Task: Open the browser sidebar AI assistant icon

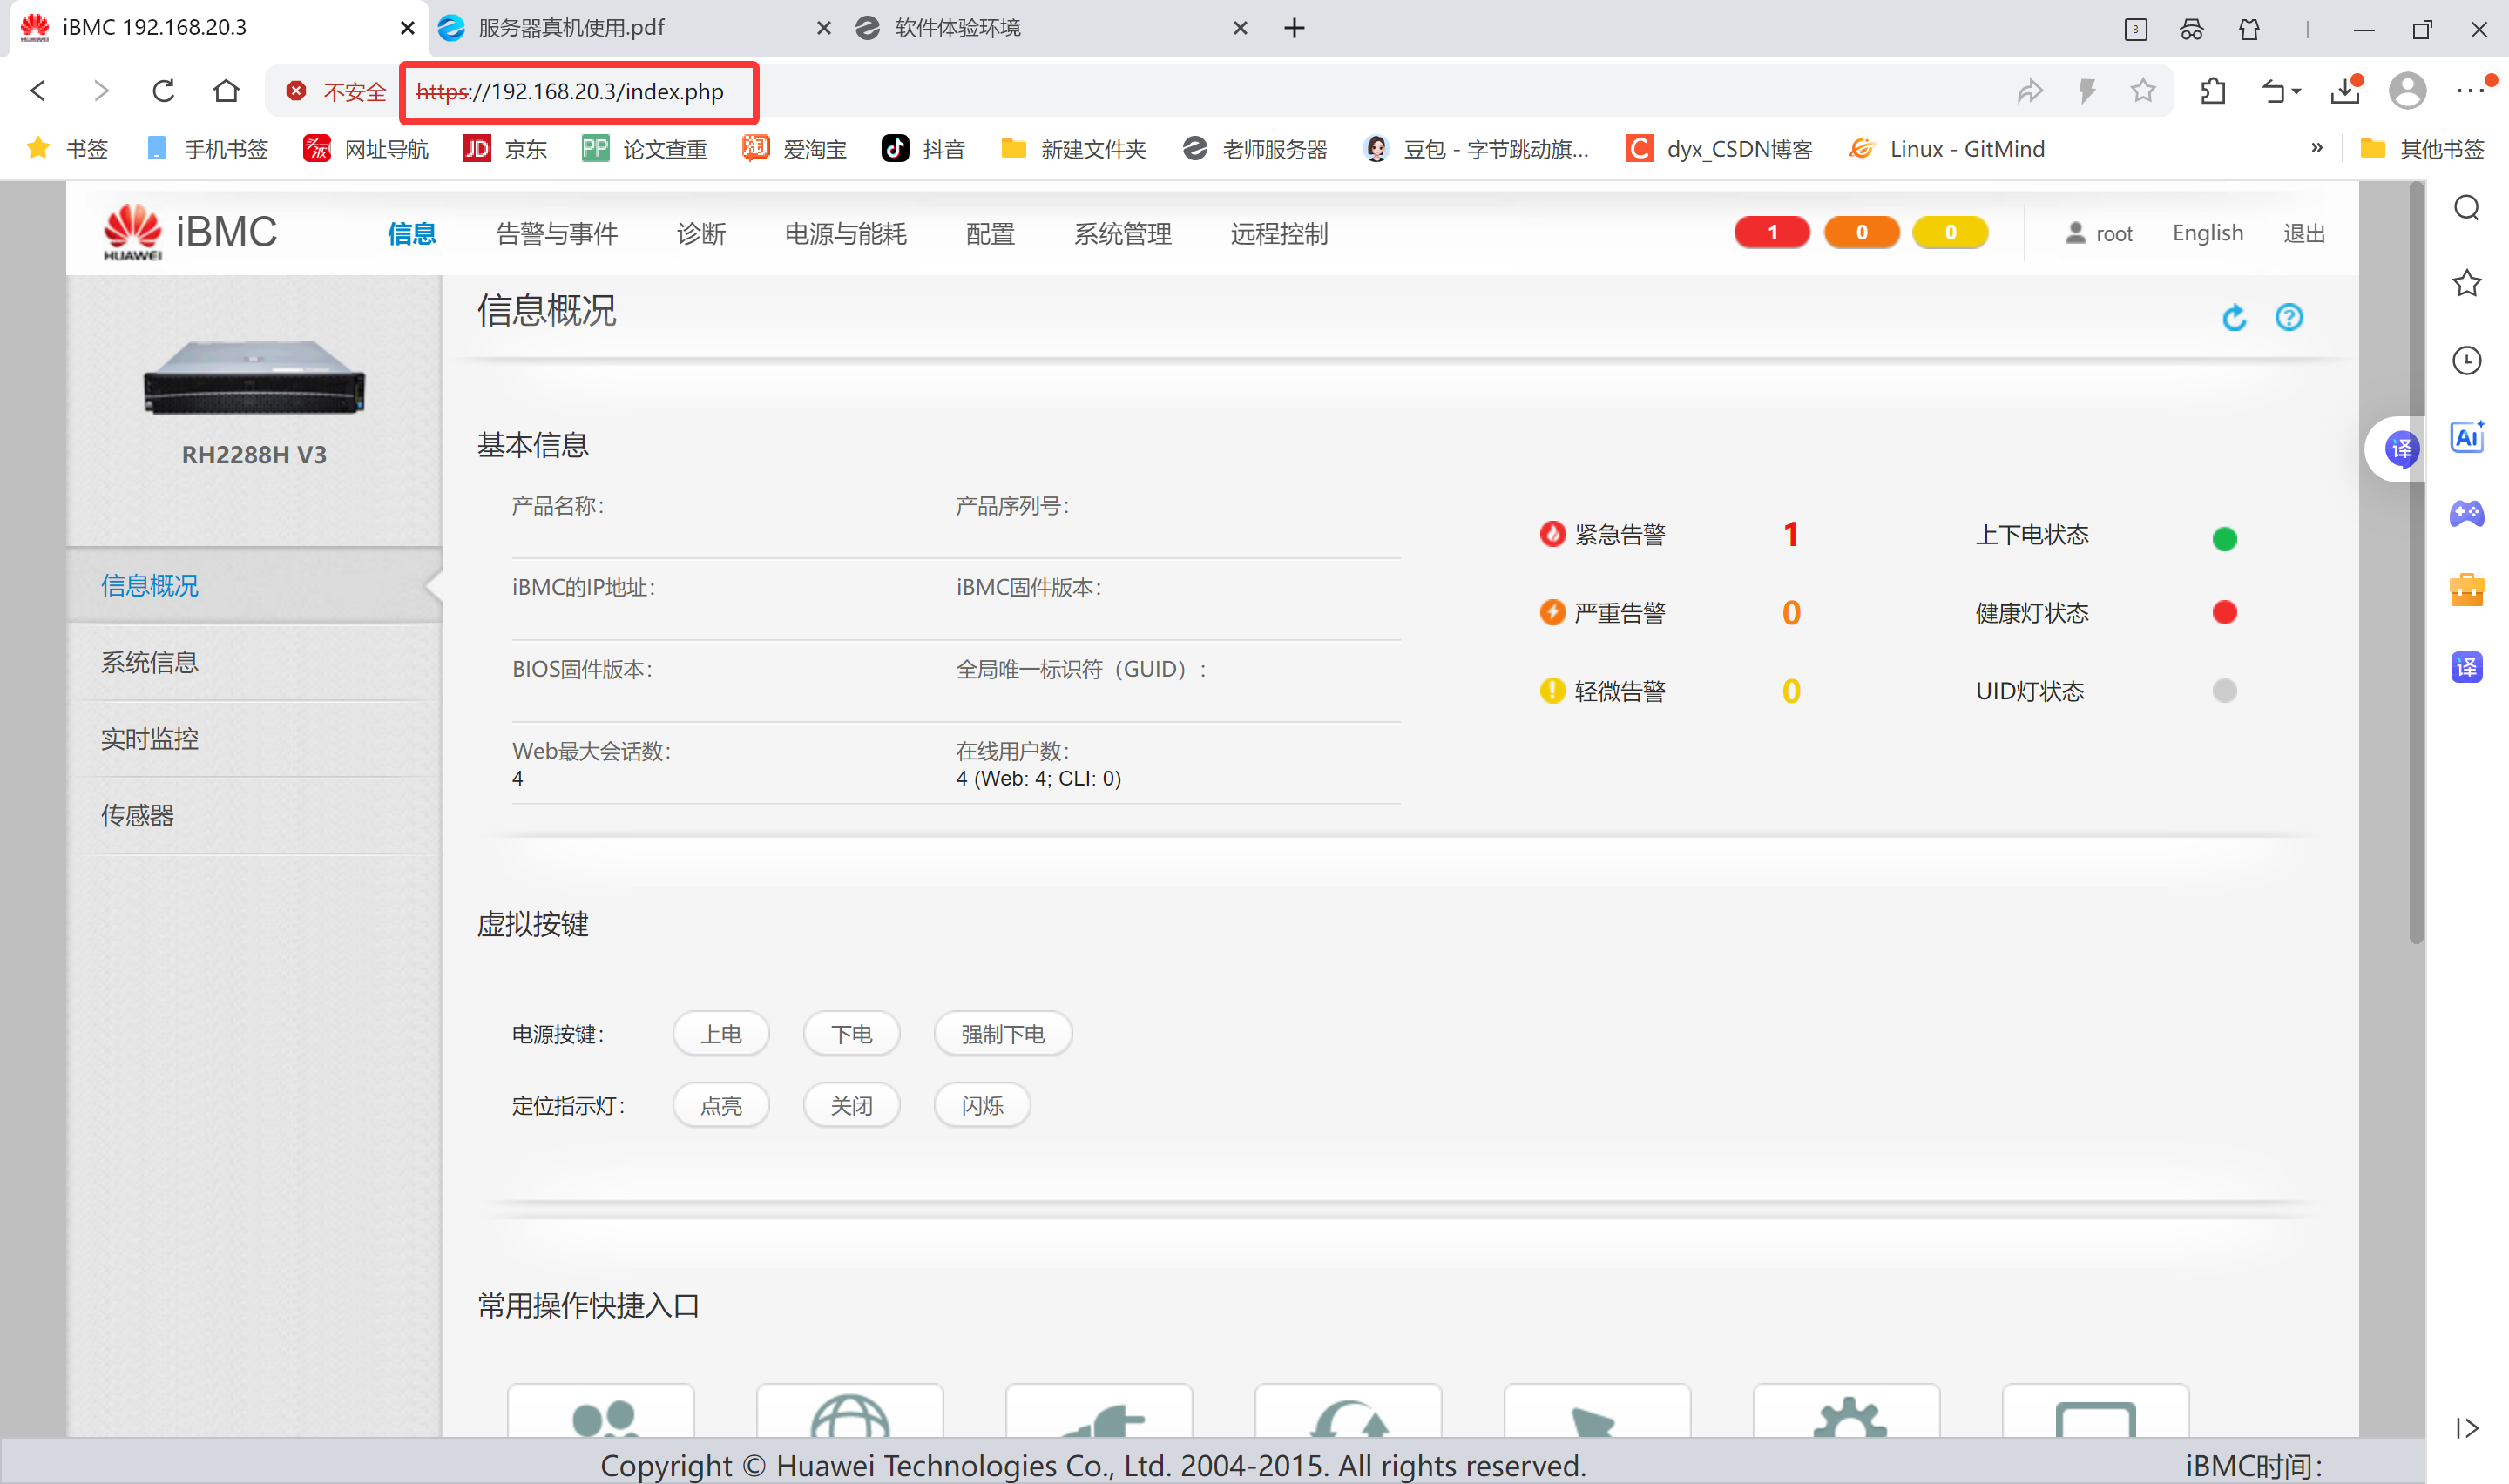Action: click(2466, 438)
